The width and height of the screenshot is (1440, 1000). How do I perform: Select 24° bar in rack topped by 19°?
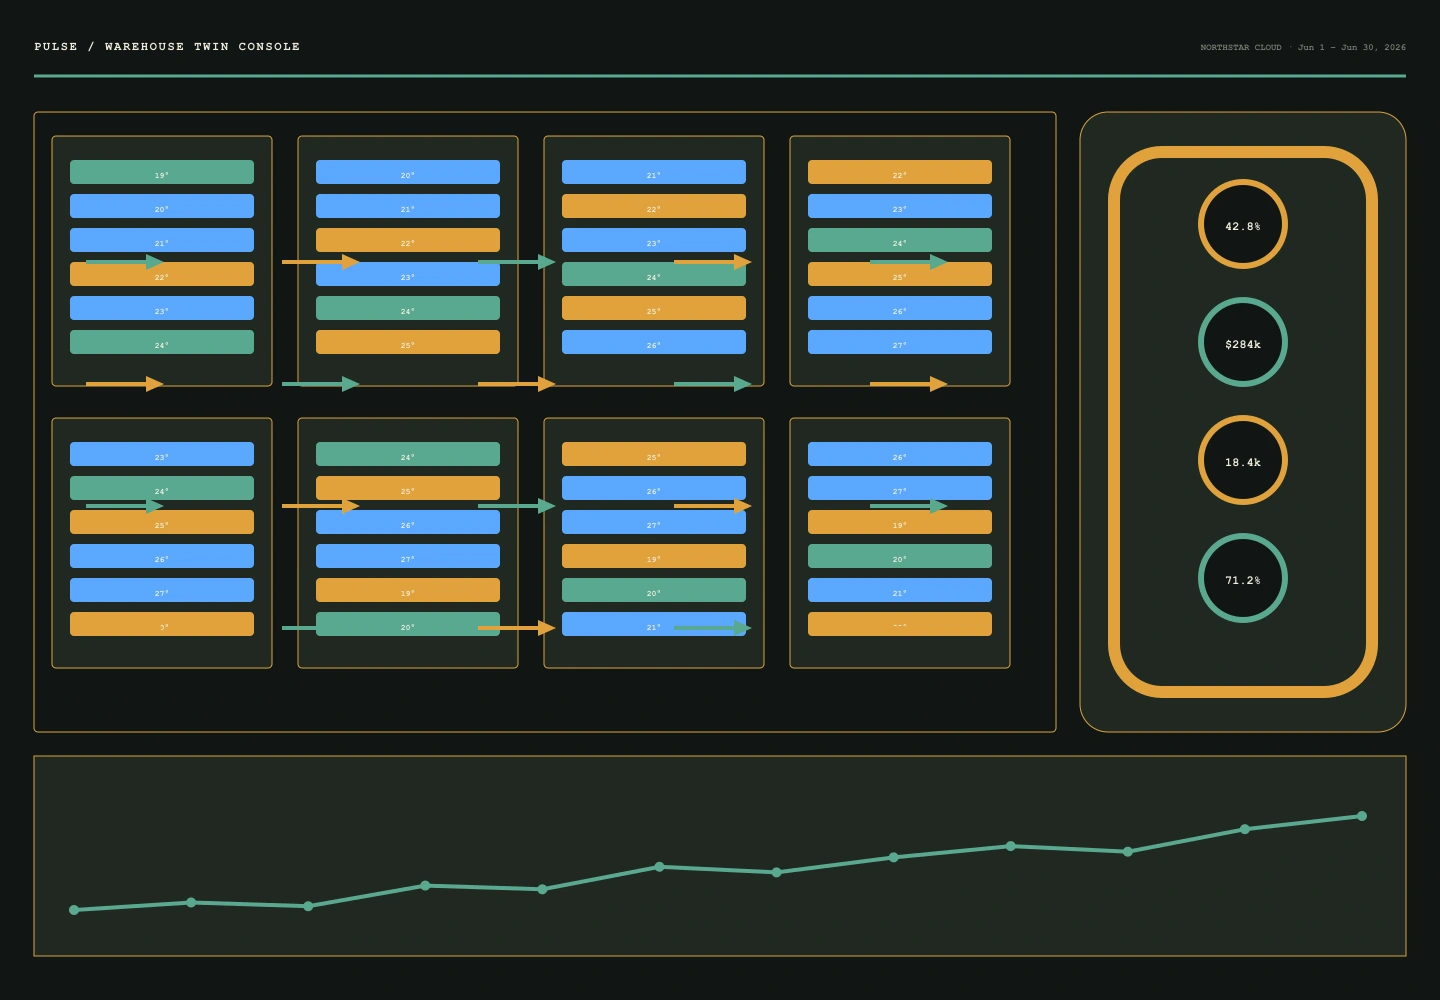click(x=162, y=342)
